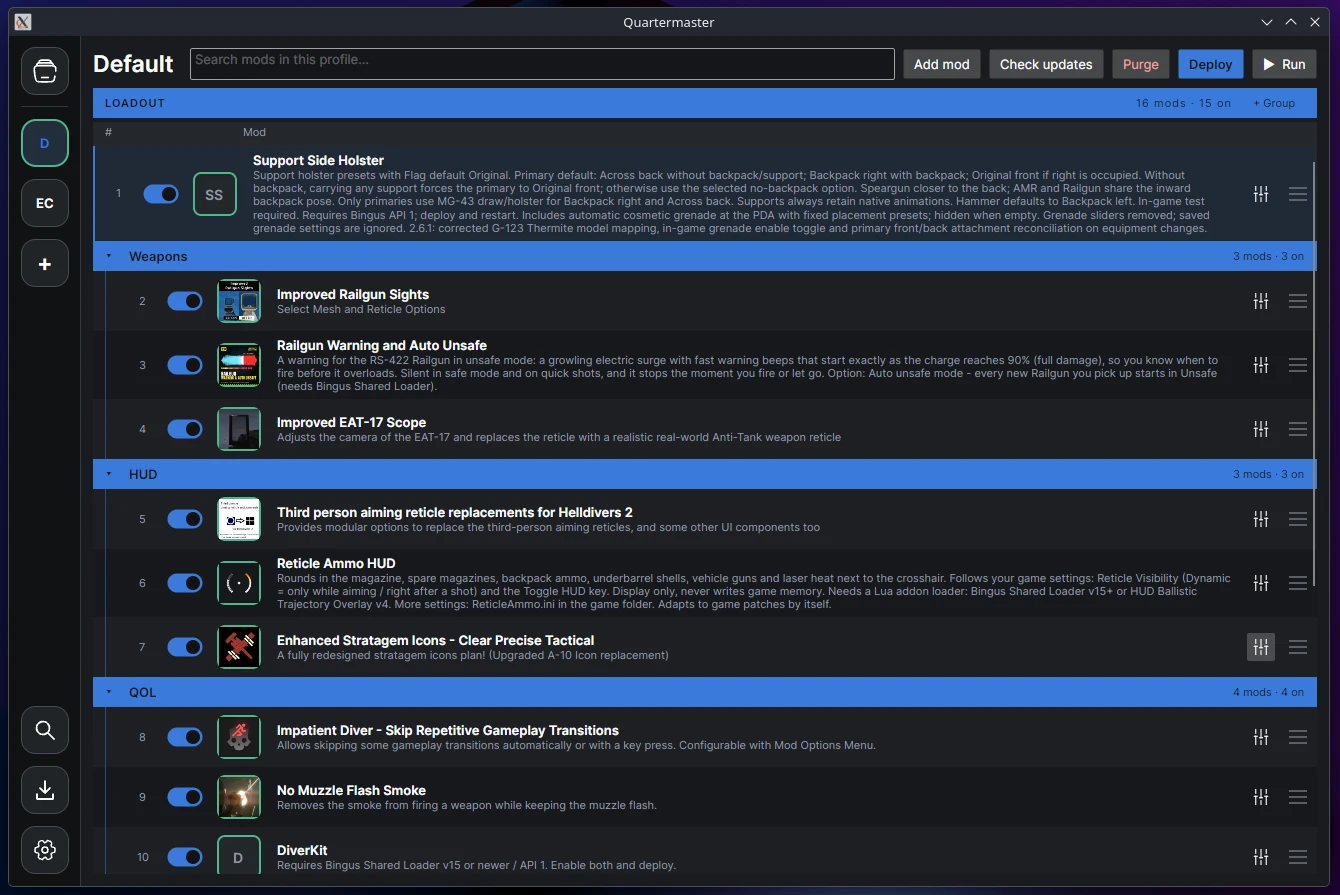Toggle off Improved Railgun Sights
The height and width of the screenshot is (895, 1340).
pos(185,301)
